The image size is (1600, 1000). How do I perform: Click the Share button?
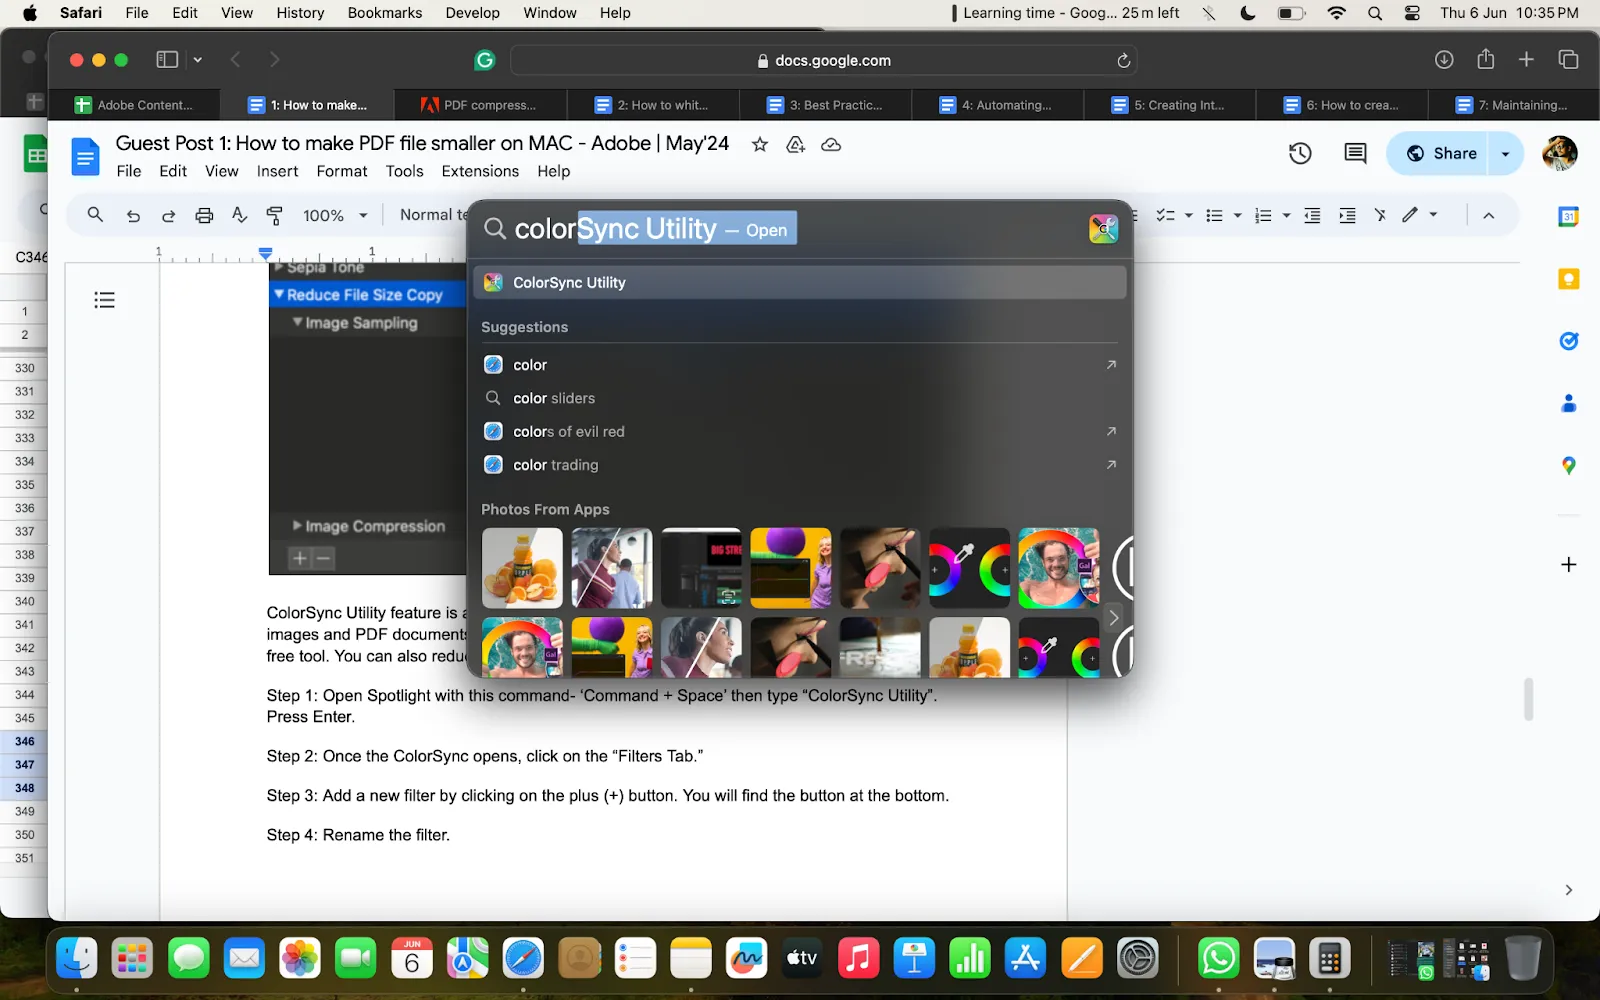pyautogui.click(x=1441, y=154)
